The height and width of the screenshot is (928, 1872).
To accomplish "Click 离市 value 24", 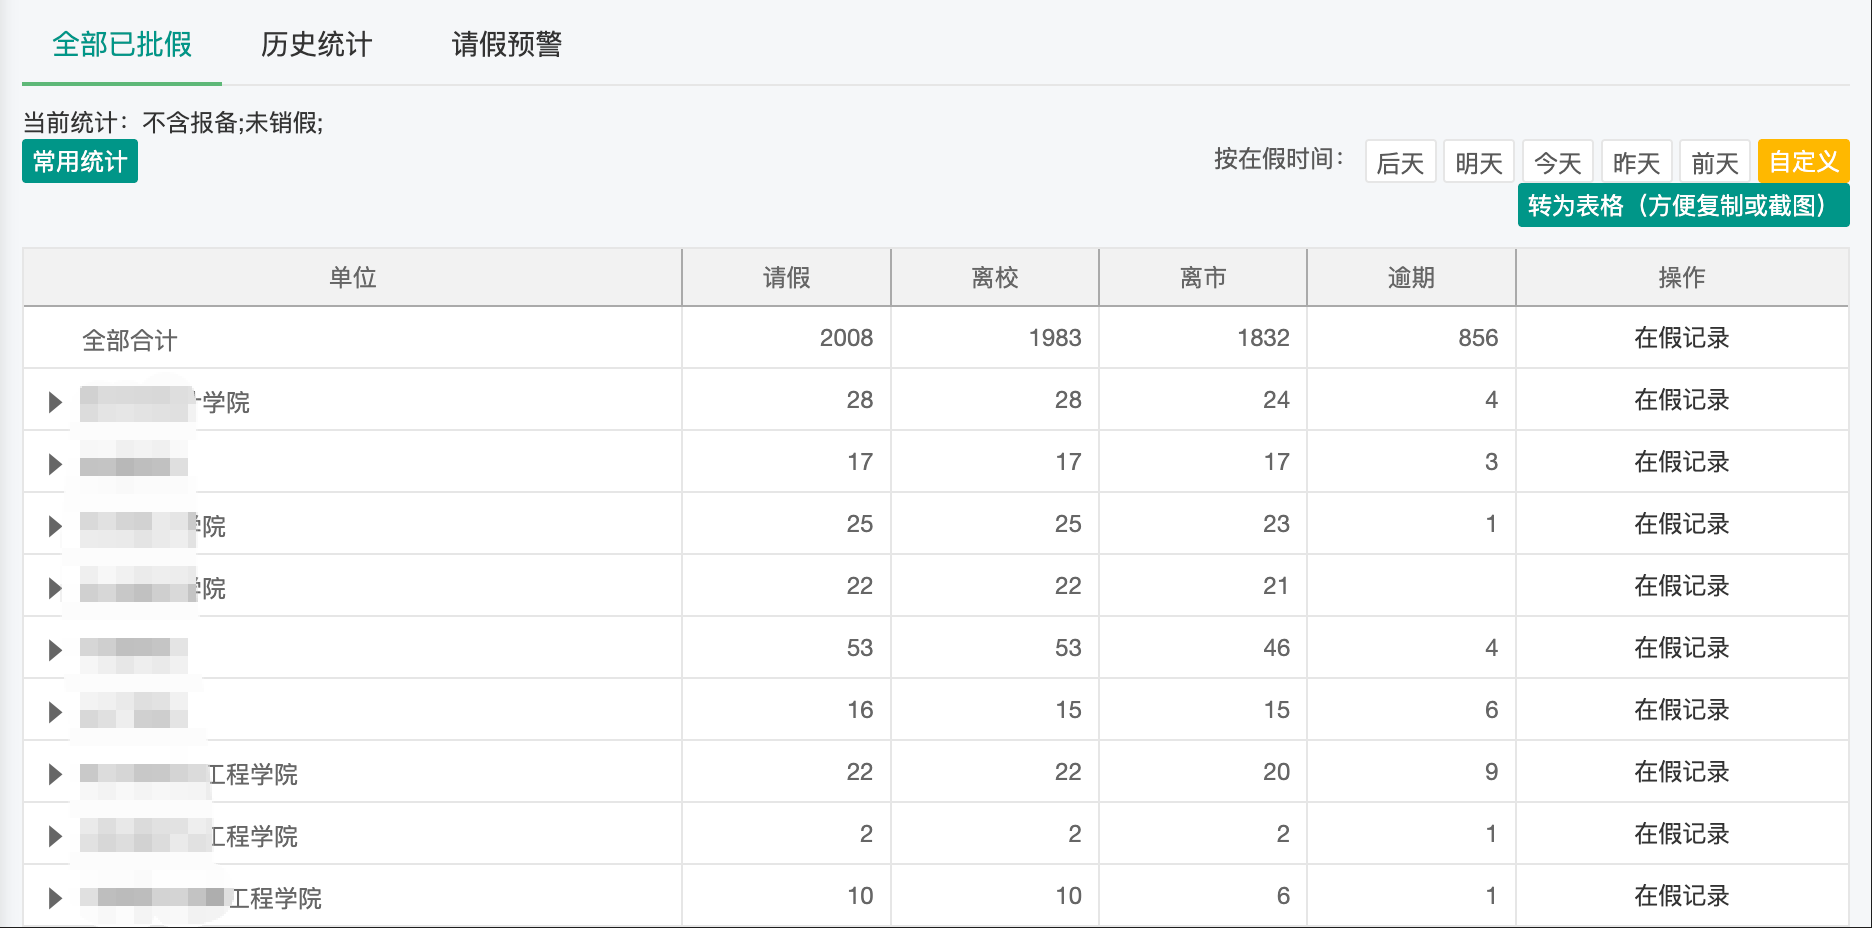I will click(x=1276, y=400).
